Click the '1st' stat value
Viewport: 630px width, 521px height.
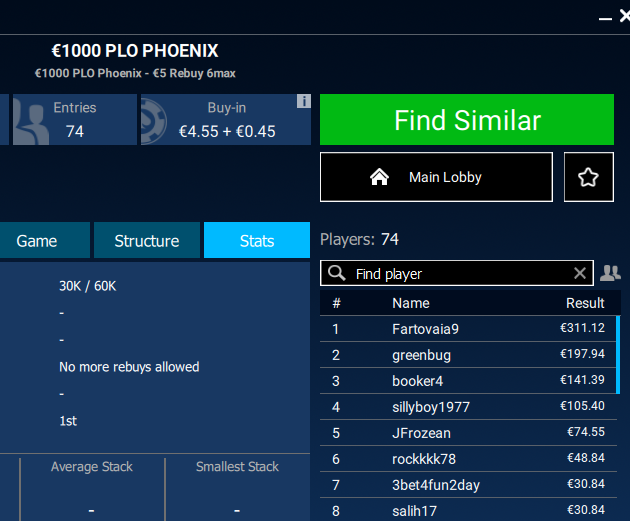point(68,421)
